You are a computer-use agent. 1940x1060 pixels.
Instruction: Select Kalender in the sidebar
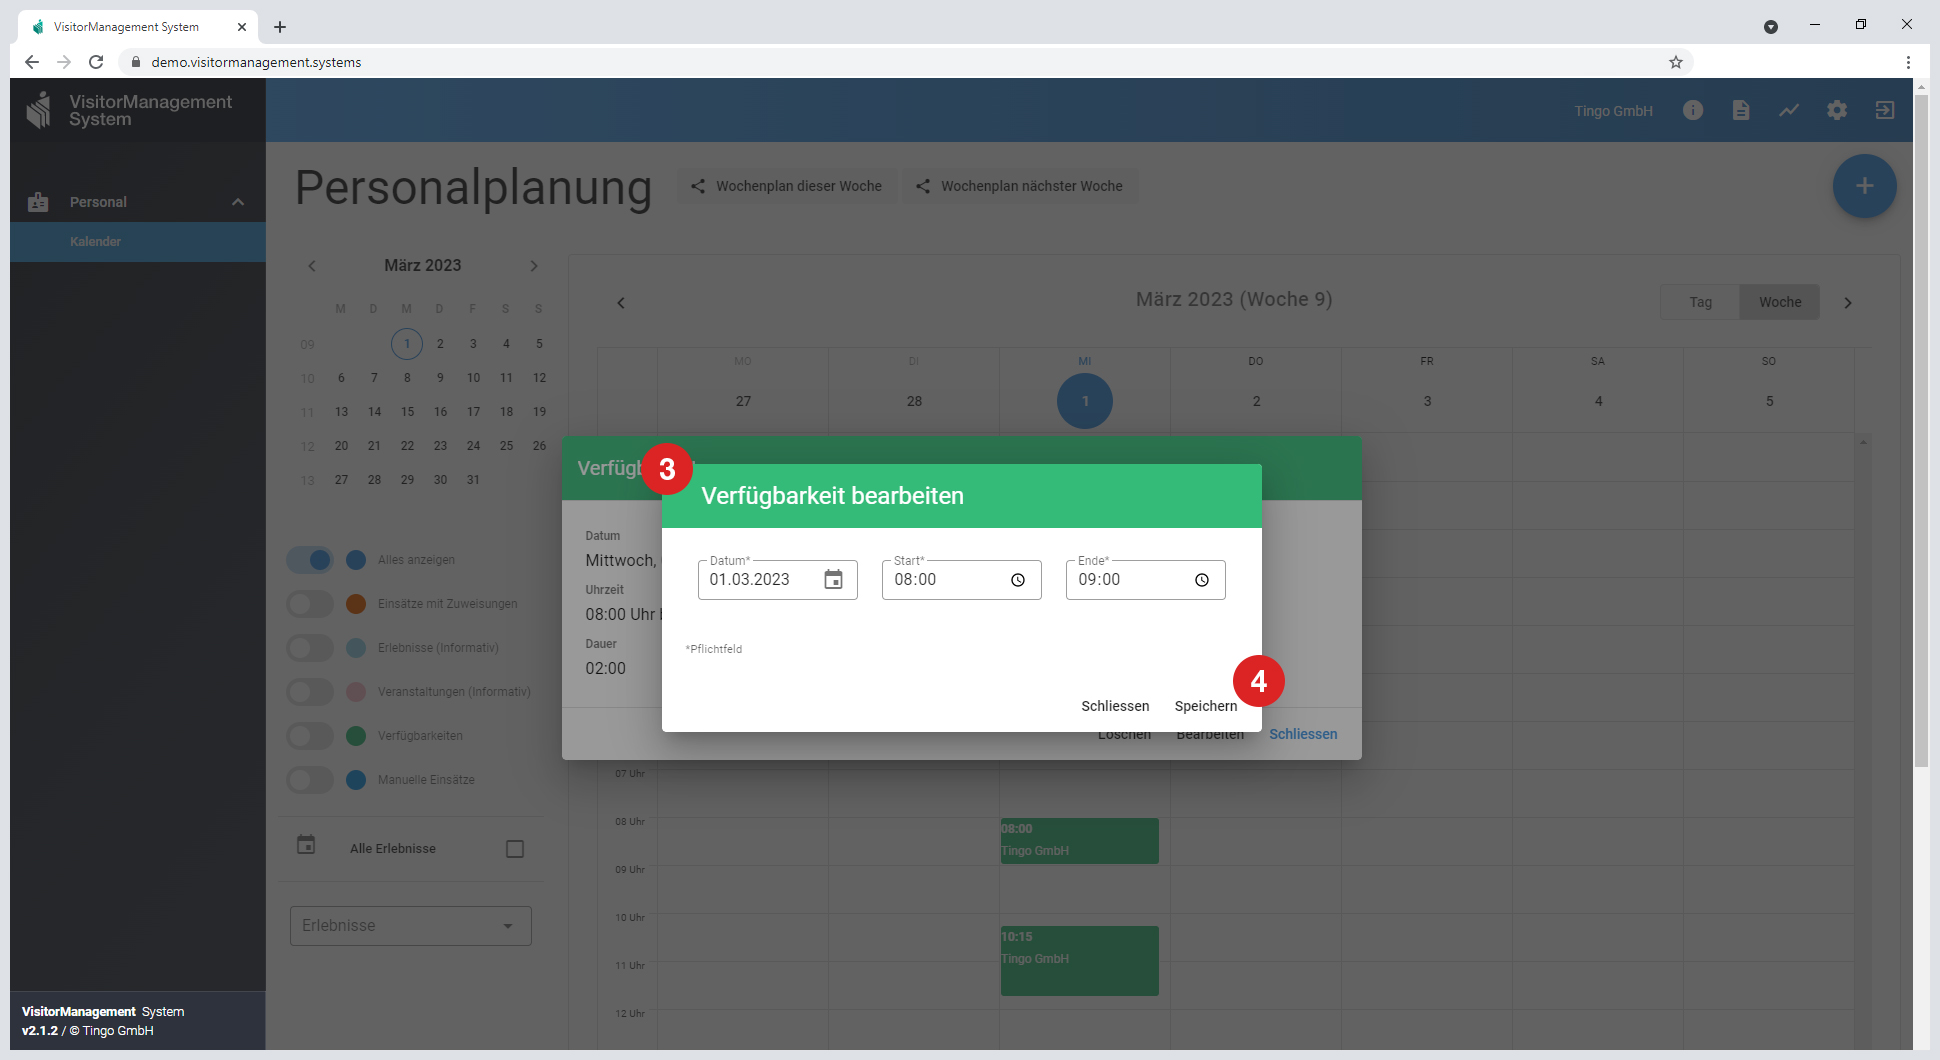(x=96, y=242)
